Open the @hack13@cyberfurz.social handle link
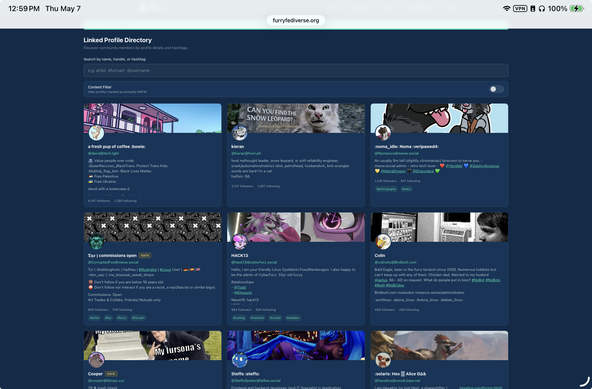 [x=254, y=262]
